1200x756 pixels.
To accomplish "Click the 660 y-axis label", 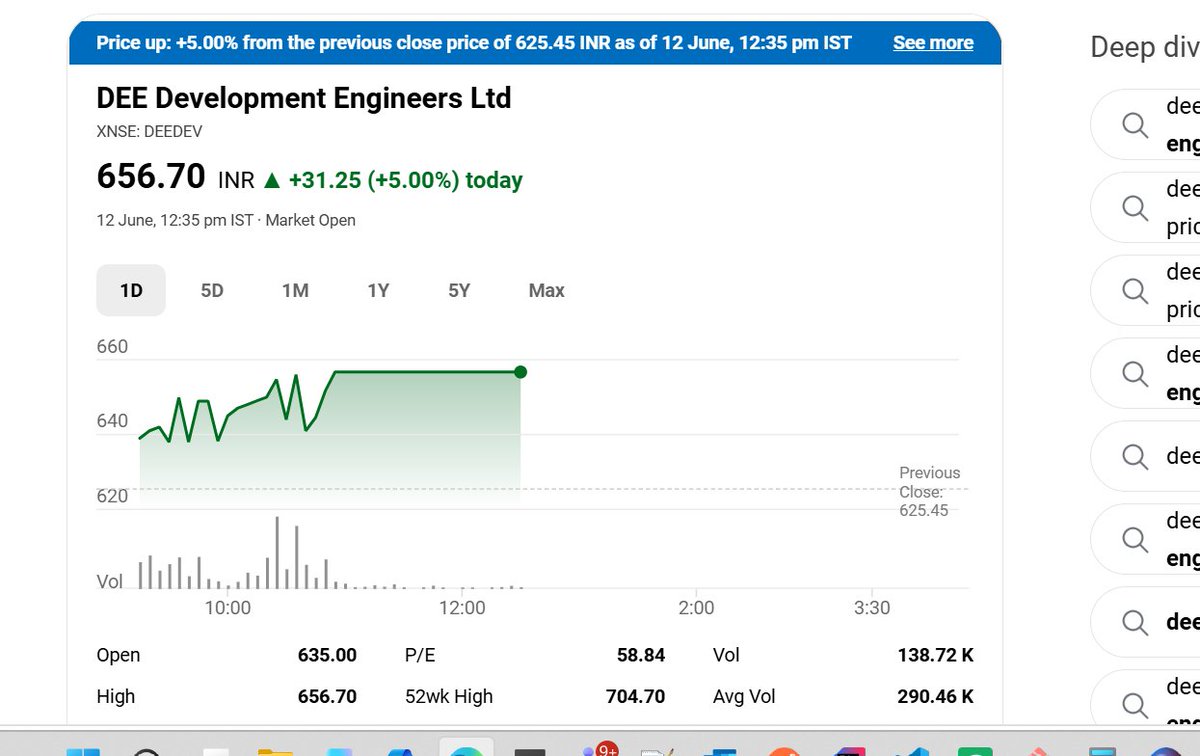I will tap(112, 347).
